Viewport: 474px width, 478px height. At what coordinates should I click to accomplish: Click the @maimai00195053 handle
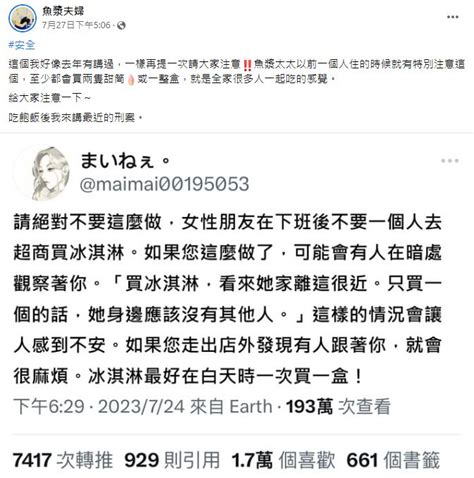165,184
